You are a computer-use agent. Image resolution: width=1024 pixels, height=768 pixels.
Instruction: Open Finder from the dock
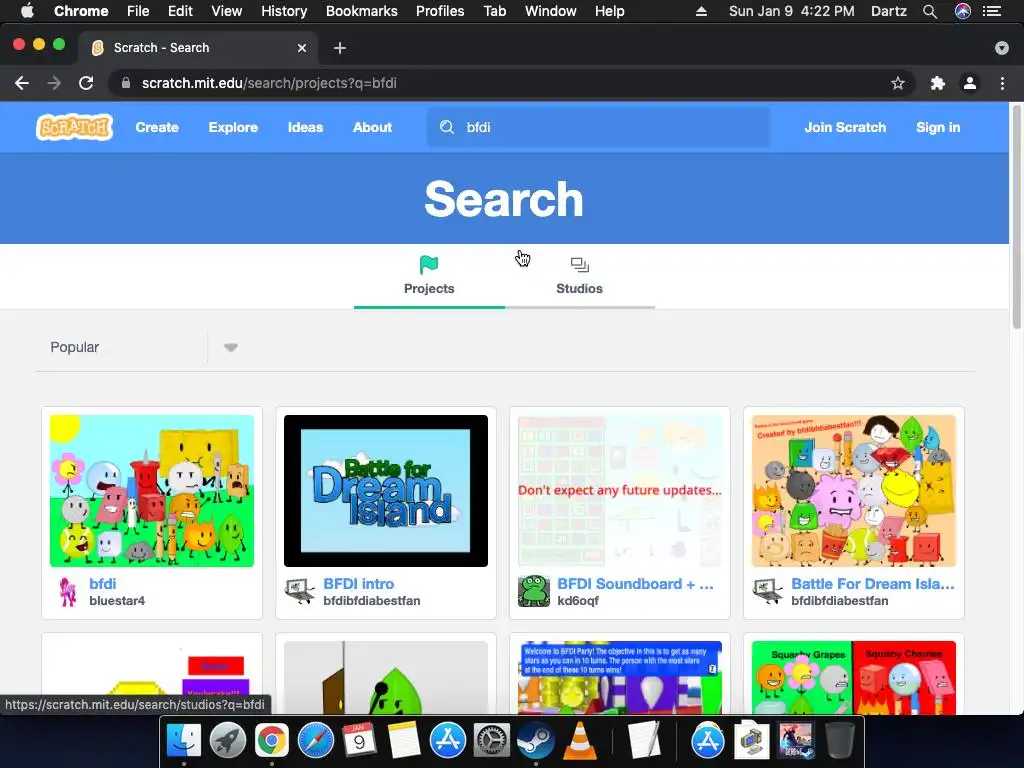184,741
